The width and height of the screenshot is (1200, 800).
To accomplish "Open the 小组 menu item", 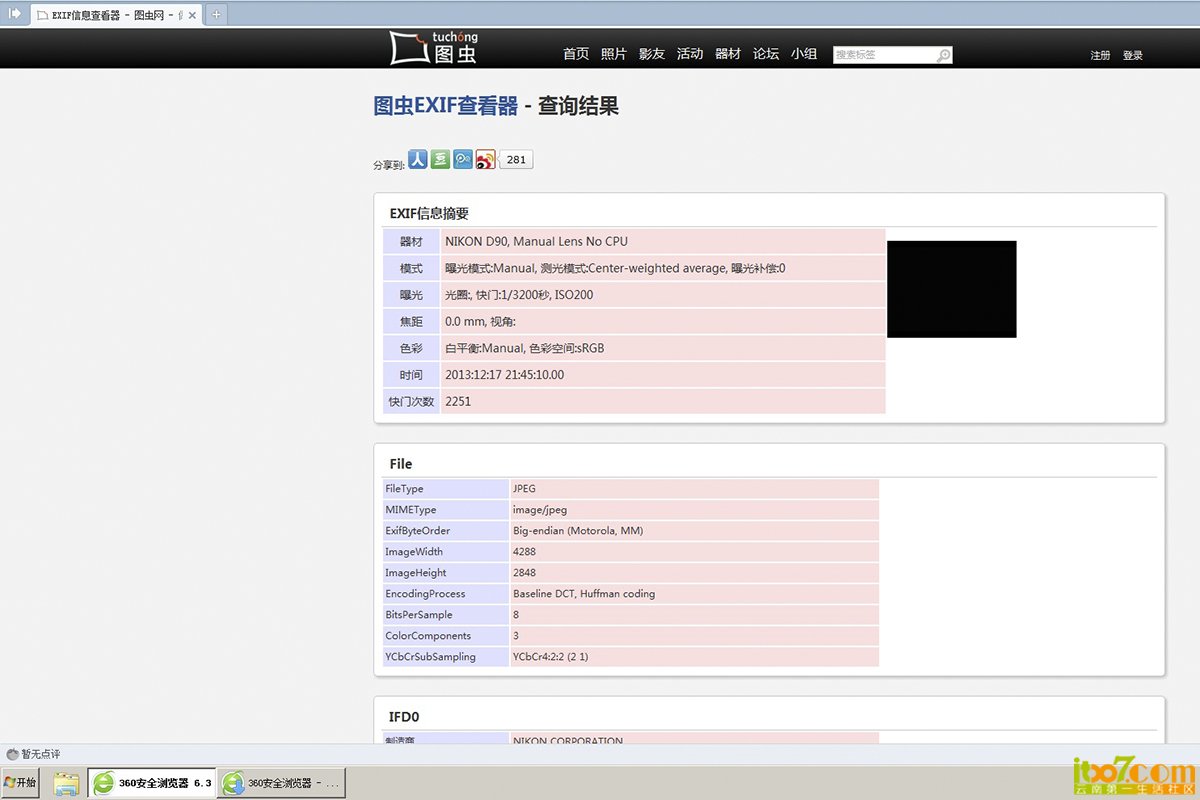I will coord(804,54).
